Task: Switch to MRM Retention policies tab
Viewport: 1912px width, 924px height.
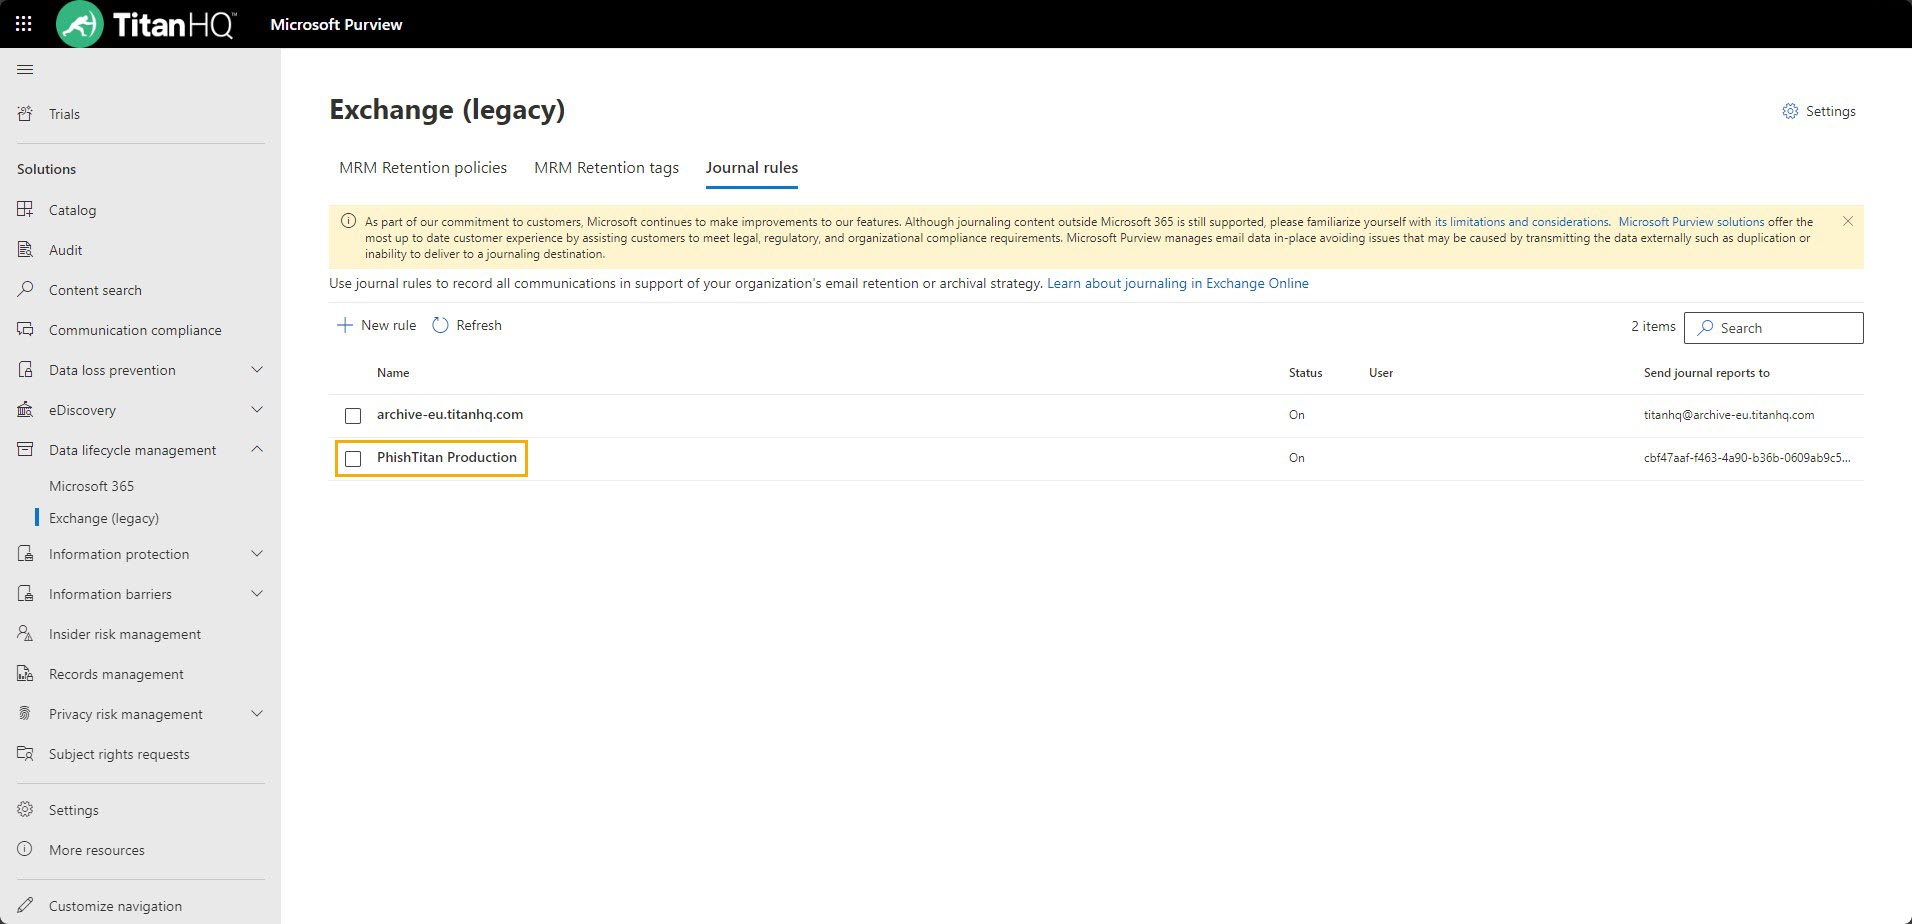Action: click(x=423, y=168)
